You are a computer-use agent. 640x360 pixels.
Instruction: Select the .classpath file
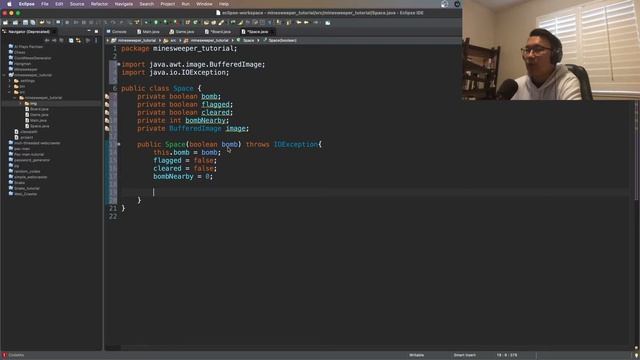29,132
